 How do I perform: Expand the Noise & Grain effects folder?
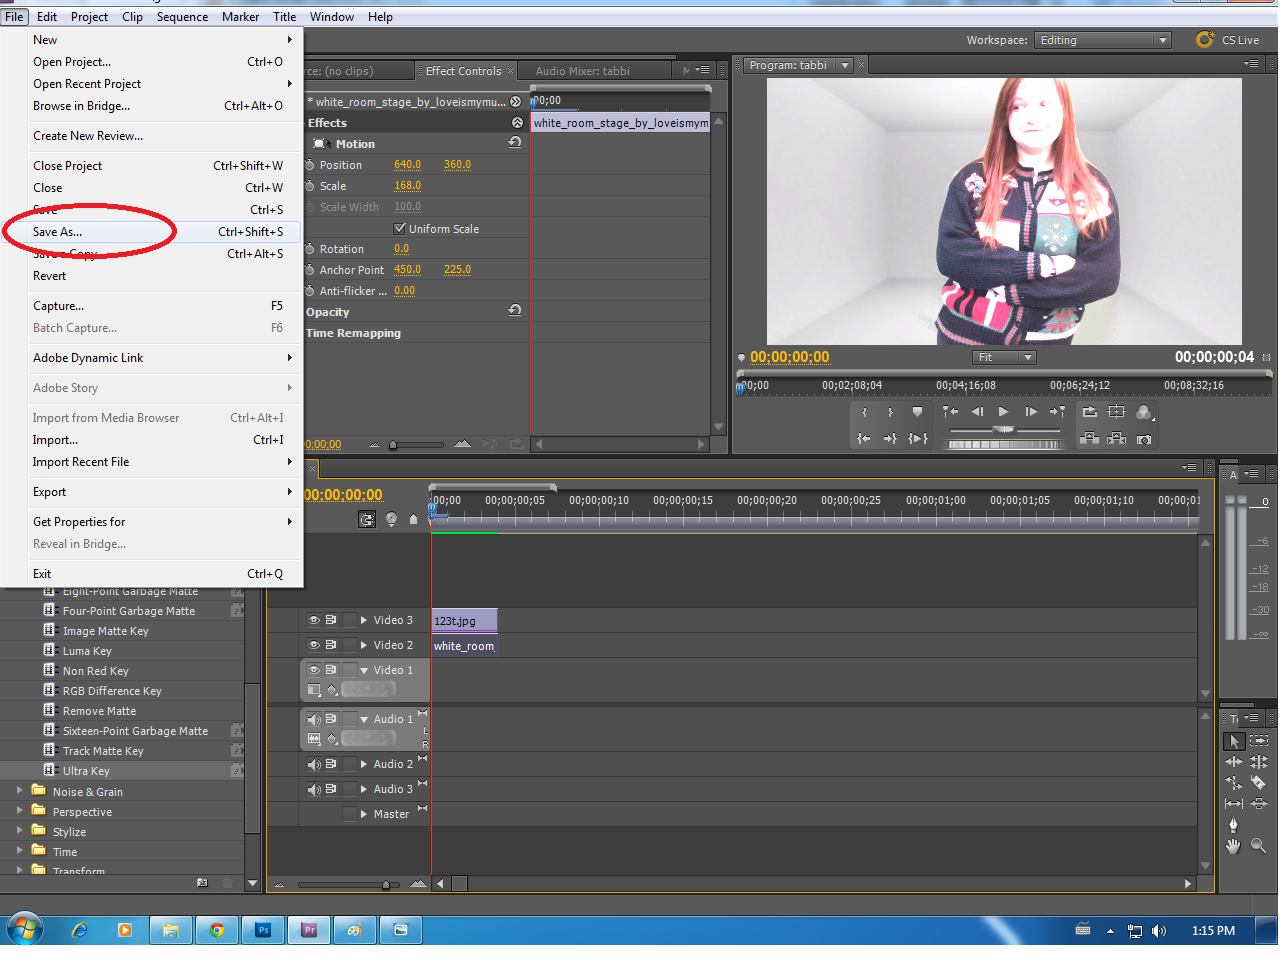pyautogui.click(x=19, y=790)
